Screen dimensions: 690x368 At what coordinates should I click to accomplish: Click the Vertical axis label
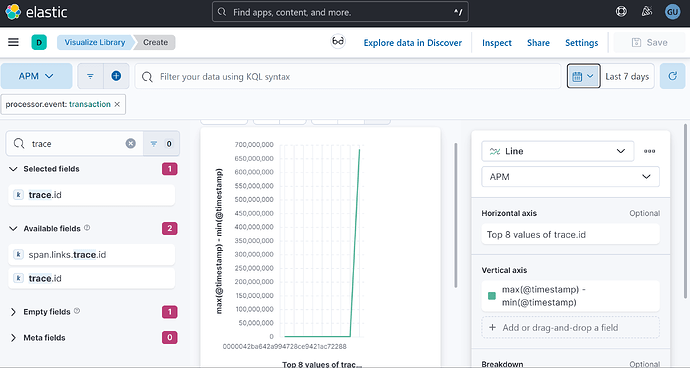(x=504, y=270)
